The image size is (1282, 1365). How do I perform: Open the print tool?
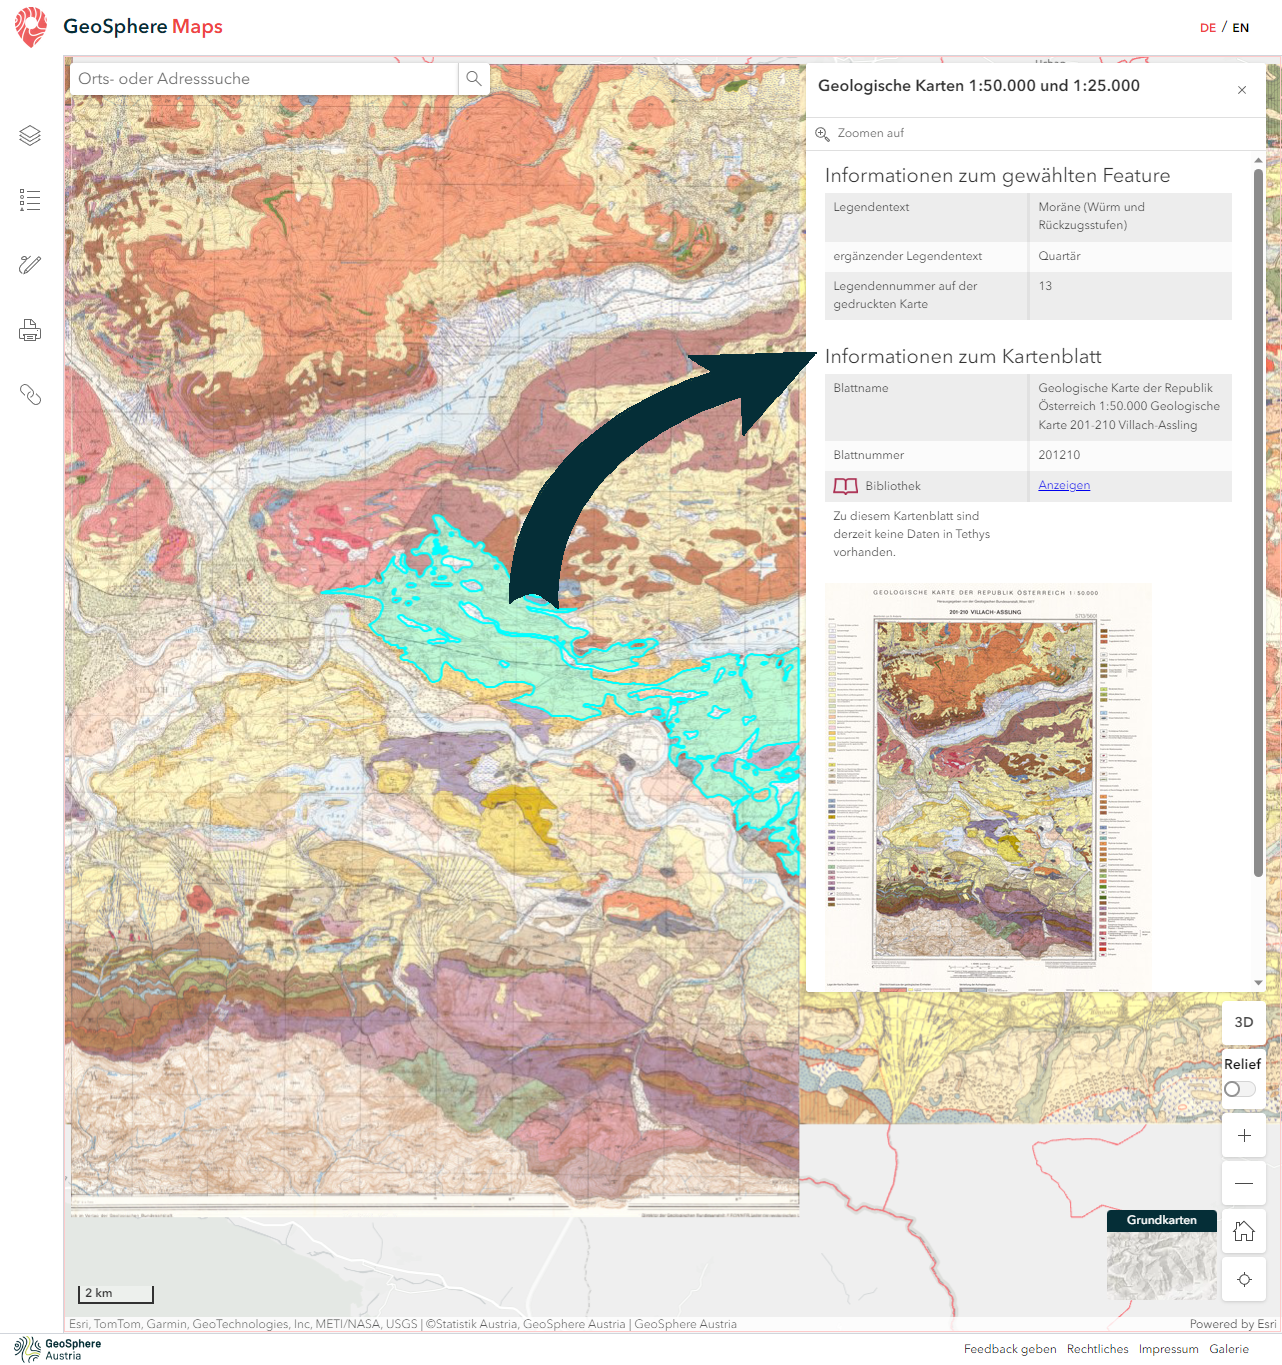(x=30, y=330)
